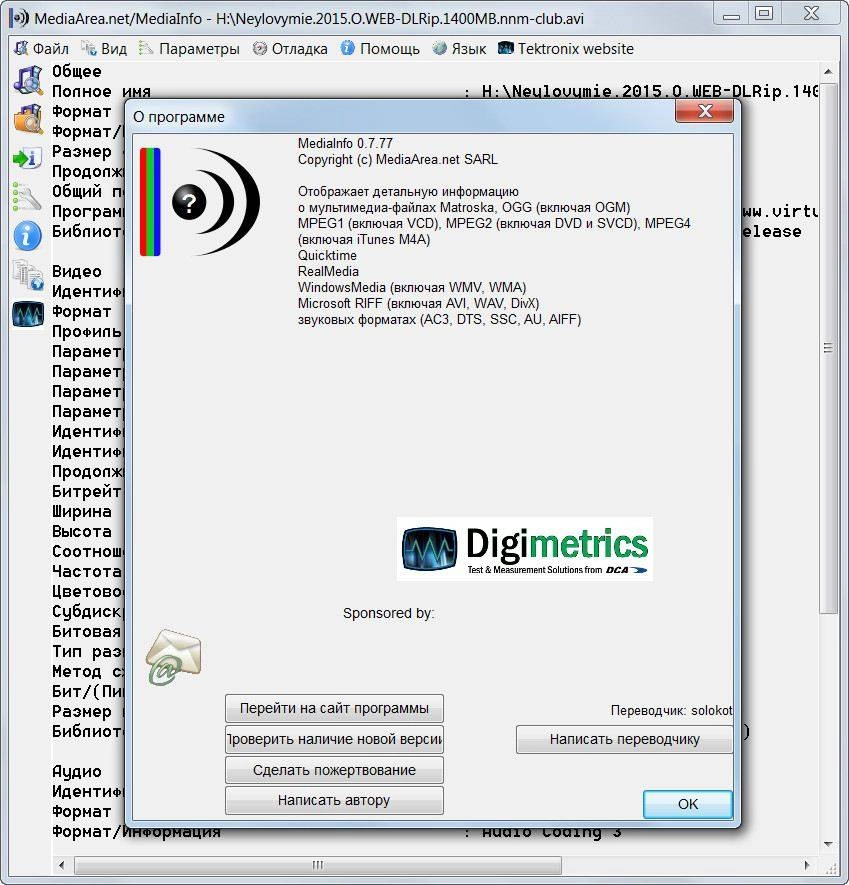Click the vertical scrollbar down arrow
The height and width of the screenshot is (885, 849).
click(828, 844)
